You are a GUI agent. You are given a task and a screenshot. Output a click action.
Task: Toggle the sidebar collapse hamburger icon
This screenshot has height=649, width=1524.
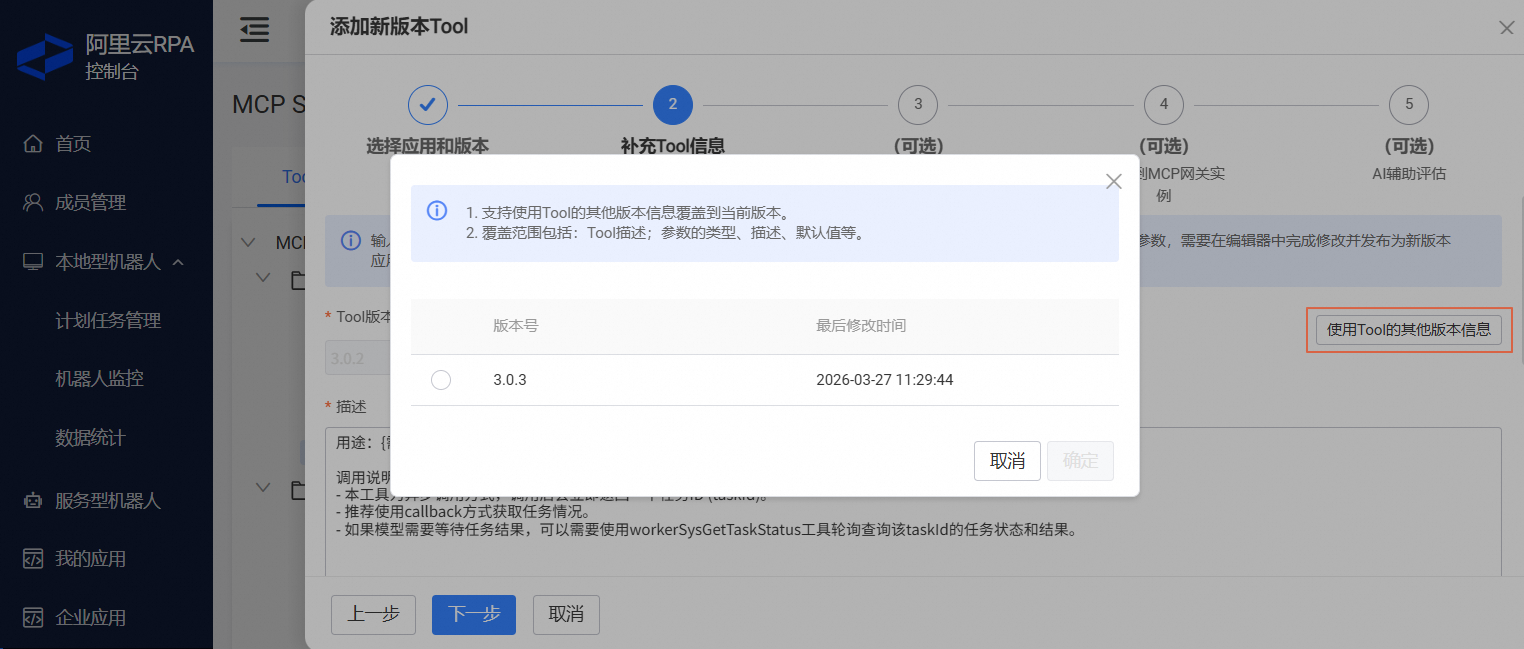pyautogui.click(x=255, y=30)
